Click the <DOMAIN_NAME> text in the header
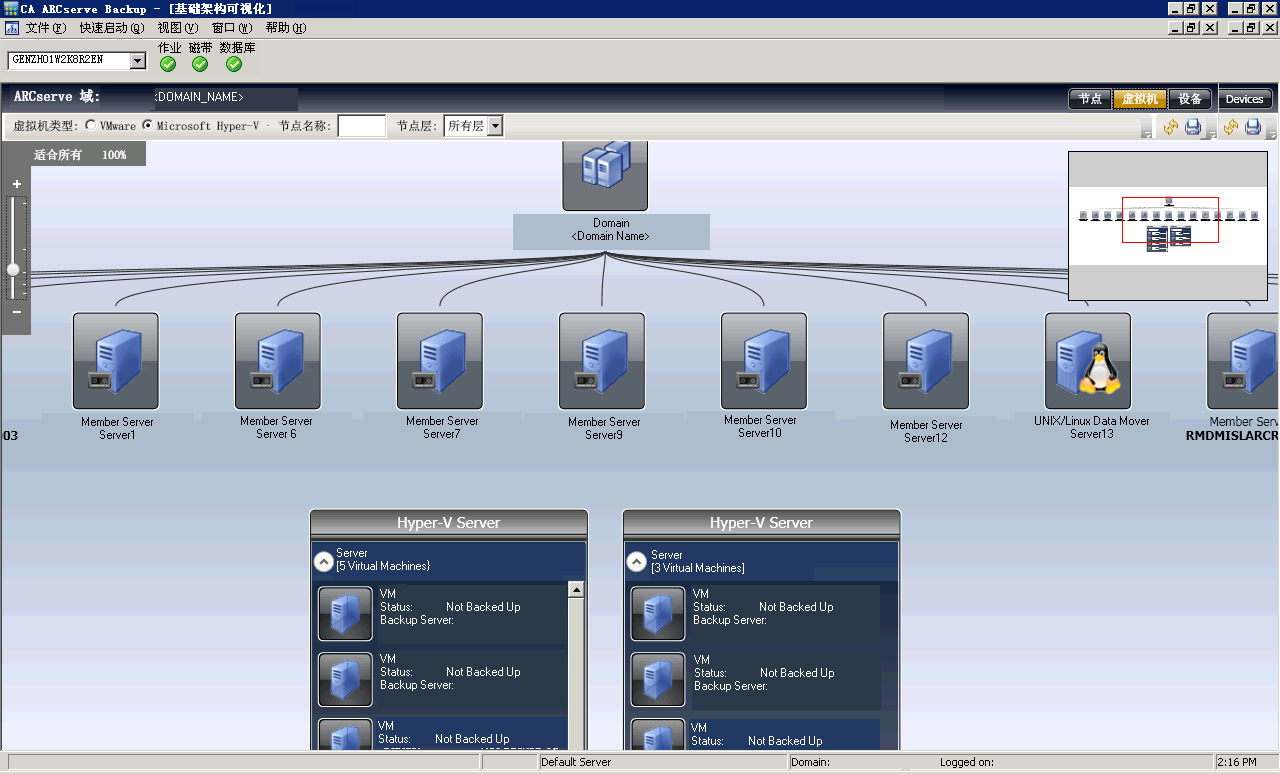The width and height of the screenshot is (1280, 774). [x=199, y=97]
